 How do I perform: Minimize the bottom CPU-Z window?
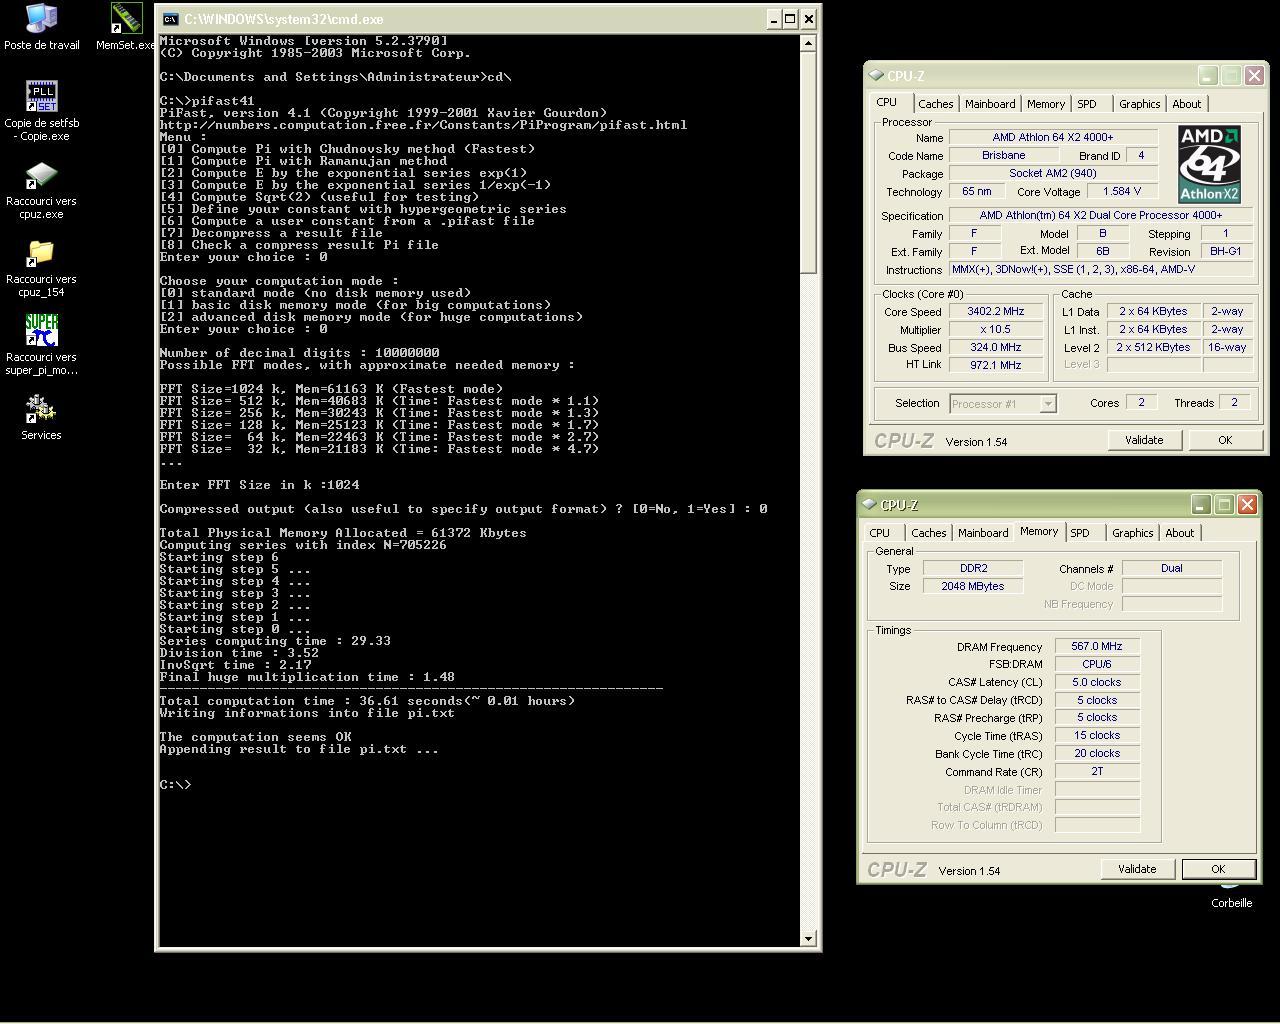(1201, 505)
